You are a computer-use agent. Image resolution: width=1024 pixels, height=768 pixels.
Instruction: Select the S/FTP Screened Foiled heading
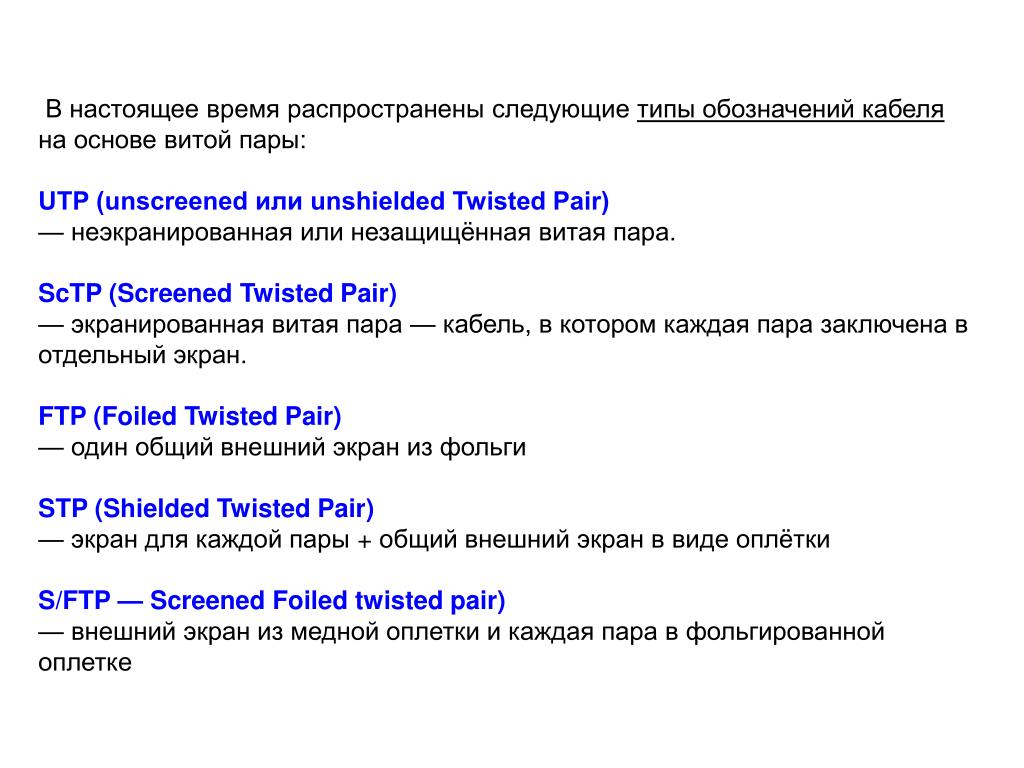point(272,600)
